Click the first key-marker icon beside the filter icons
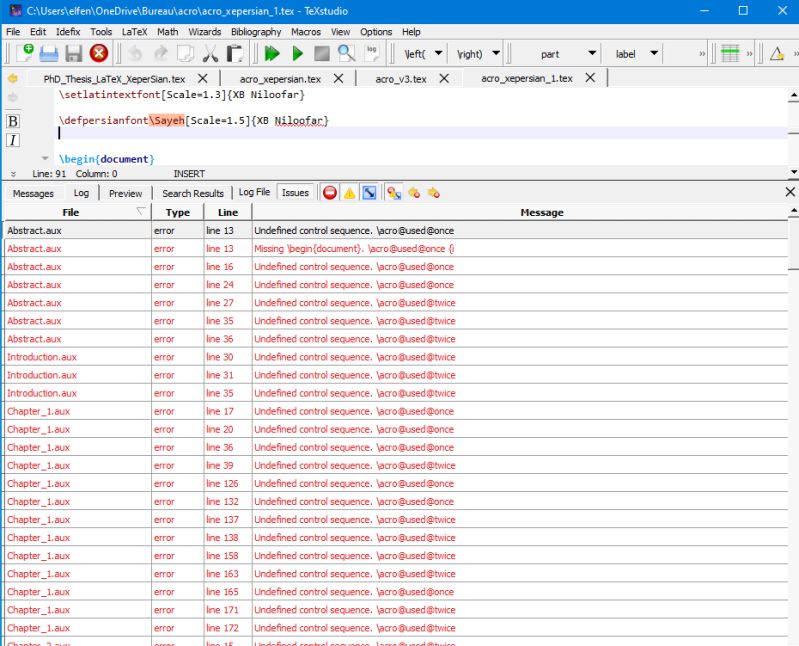Screen dimensions: 799x646 [x=393, y=193]
